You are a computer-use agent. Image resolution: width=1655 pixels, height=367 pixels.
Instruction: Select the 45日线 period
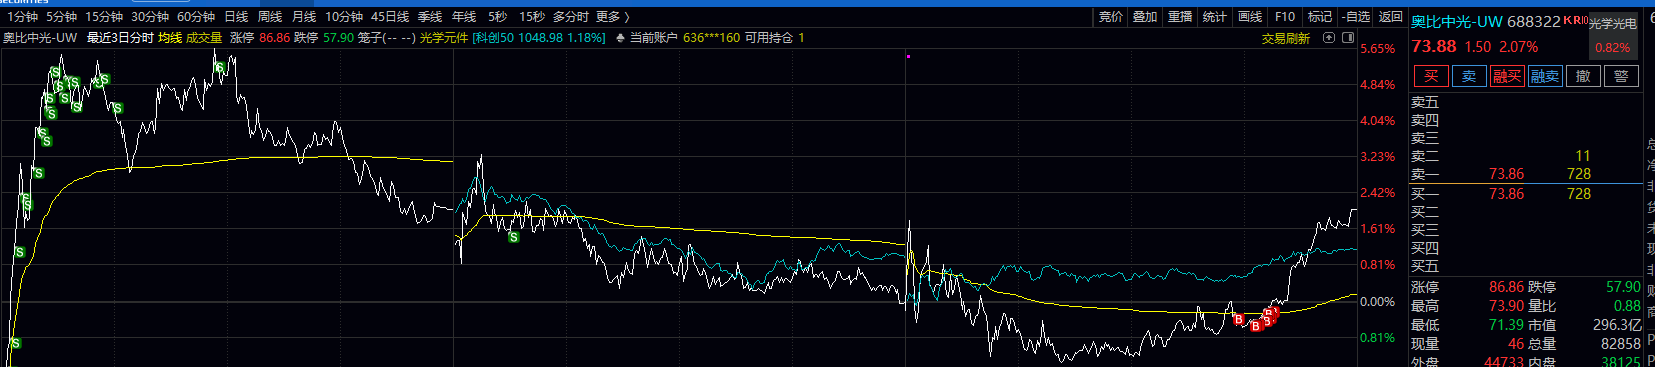pos(390,17)
